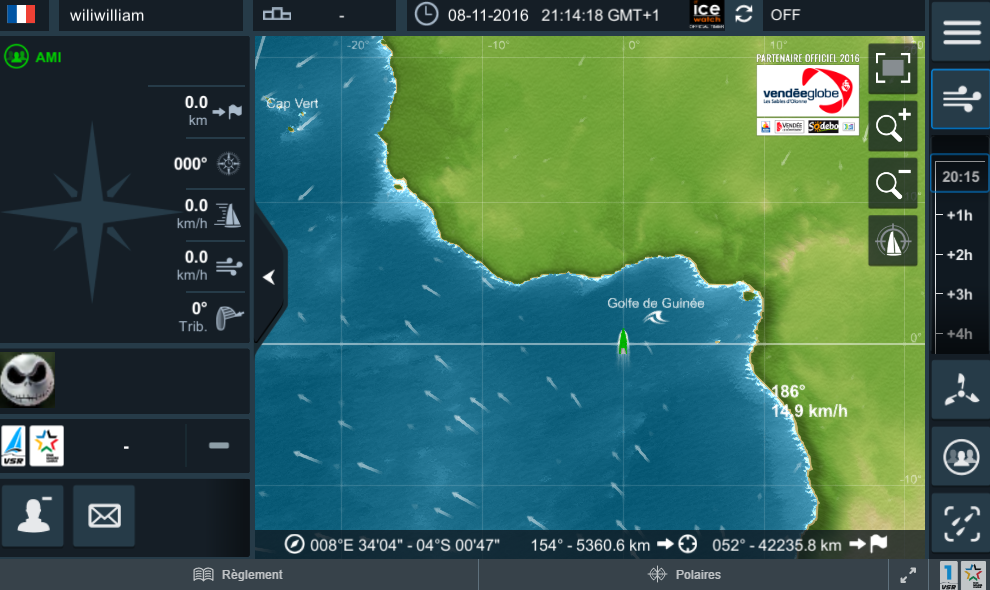
Task: Zoom out of the map
Action: [x=892, y=183]
